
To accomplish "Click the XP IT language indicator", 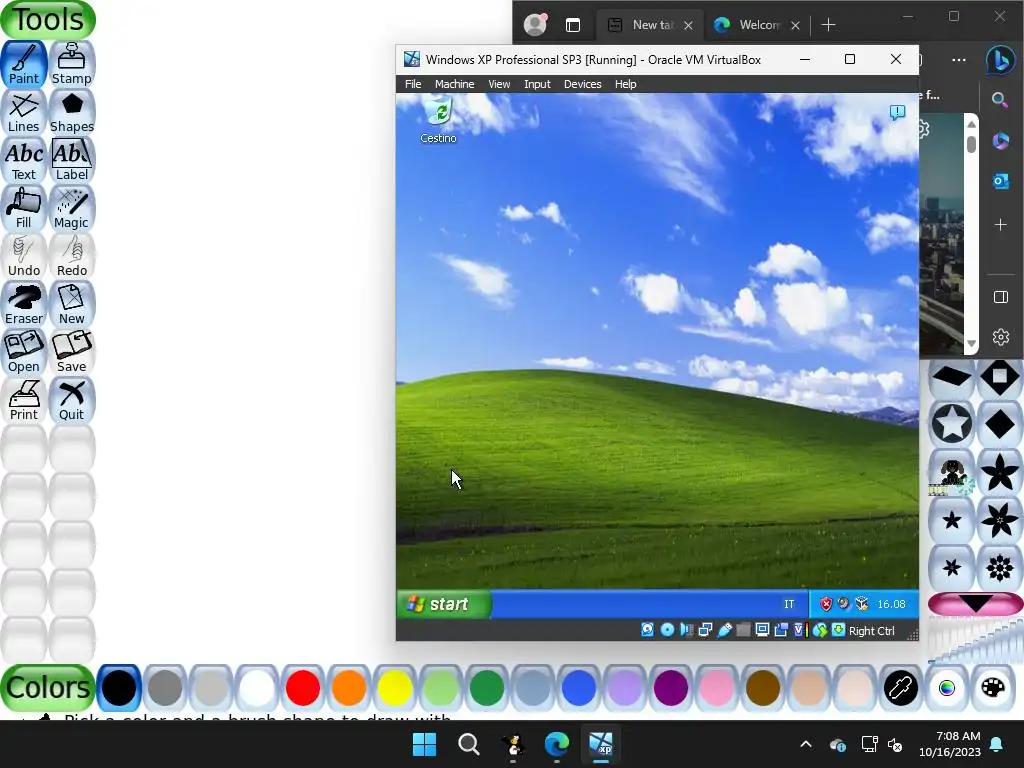I will [x=789, y=604].
